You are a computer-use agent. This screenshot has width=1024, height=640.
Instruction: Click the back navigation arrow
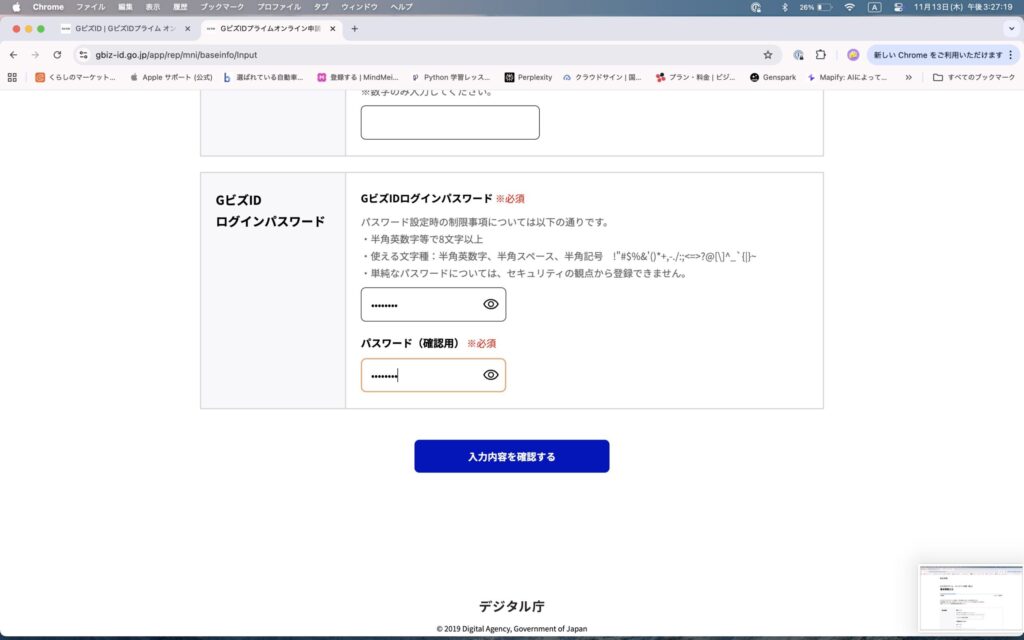[13, 55]
